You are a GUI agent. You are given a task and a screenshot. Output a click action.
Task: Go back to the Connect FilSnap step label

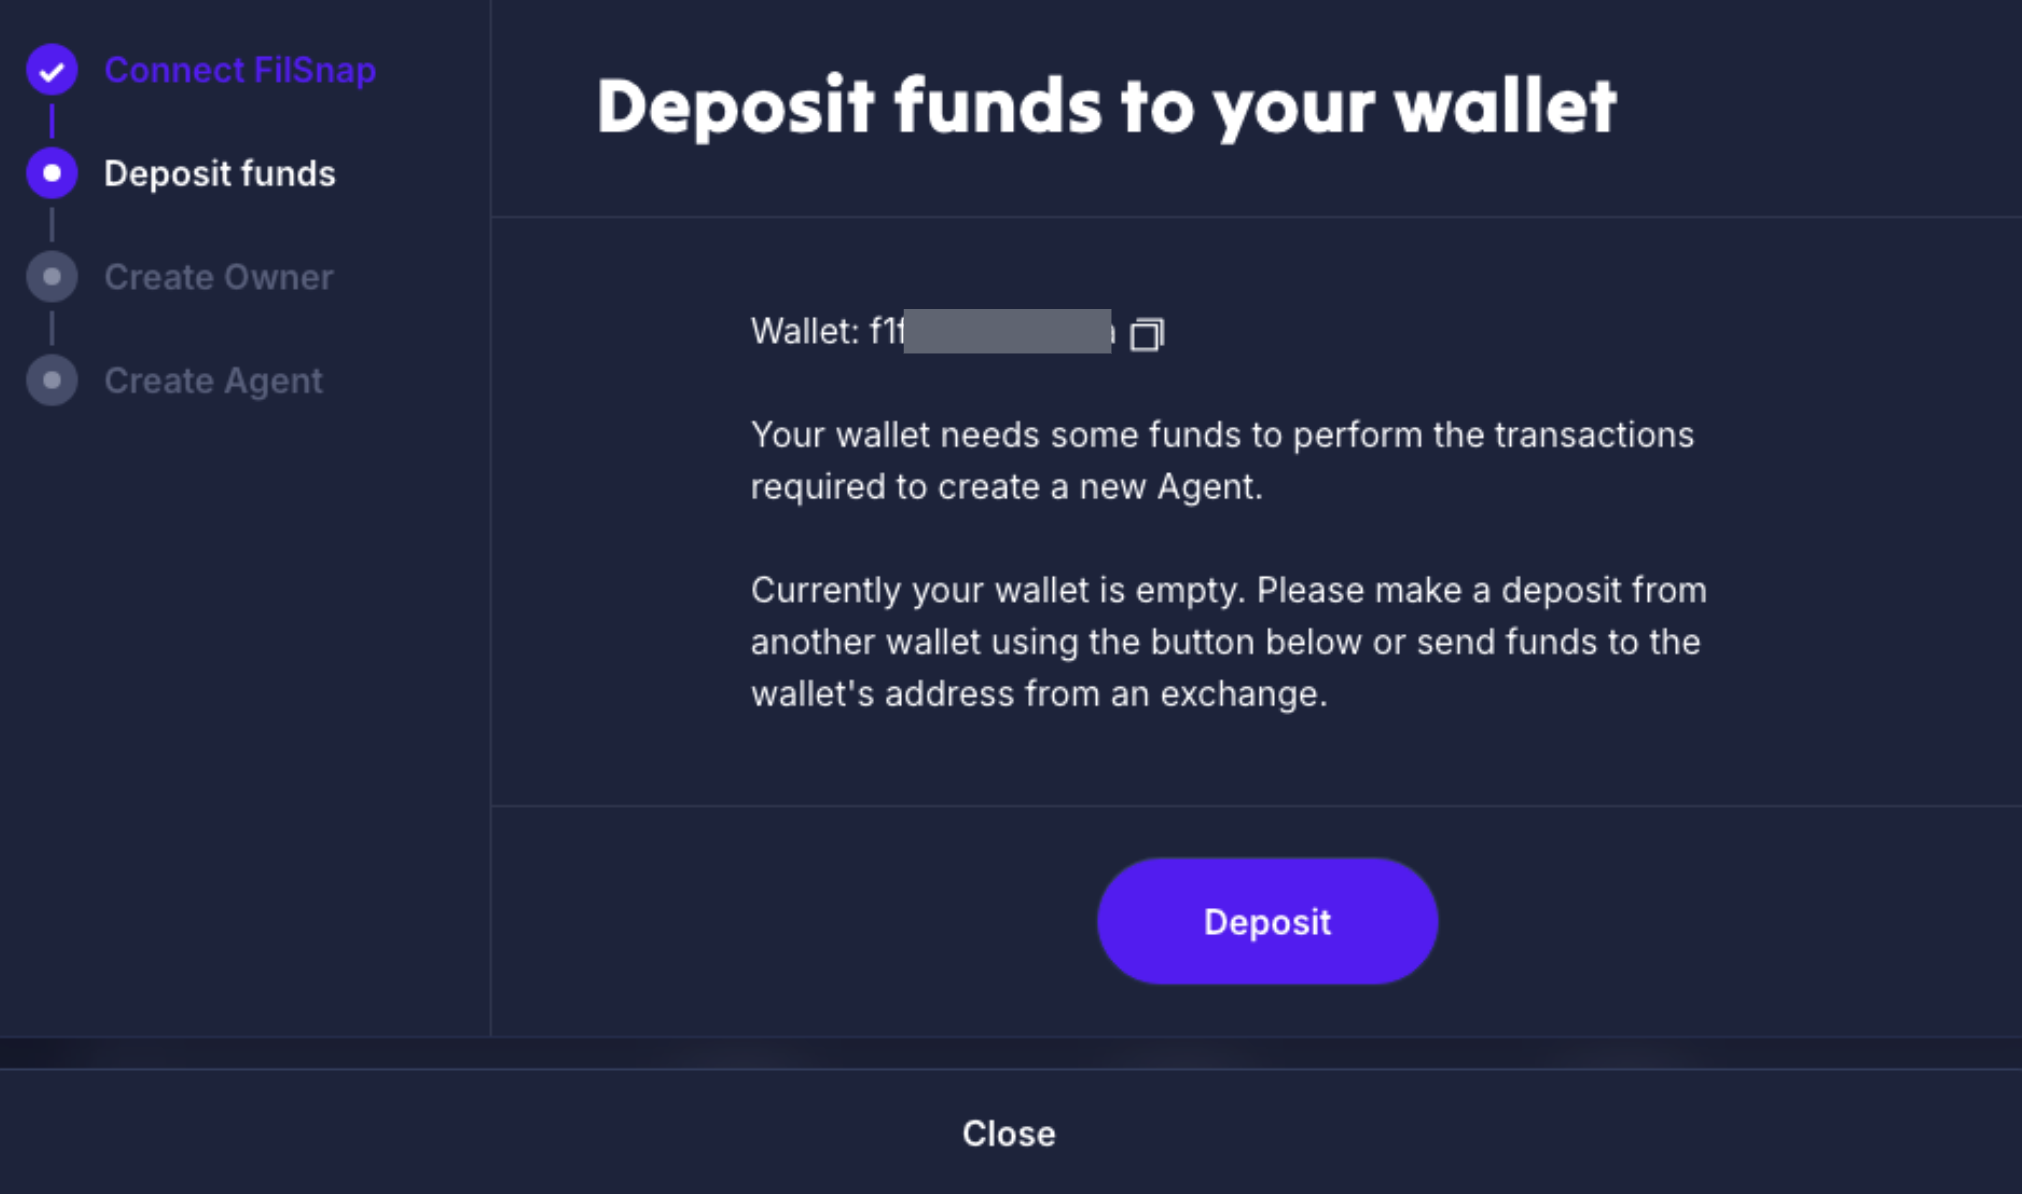(240, 70)
